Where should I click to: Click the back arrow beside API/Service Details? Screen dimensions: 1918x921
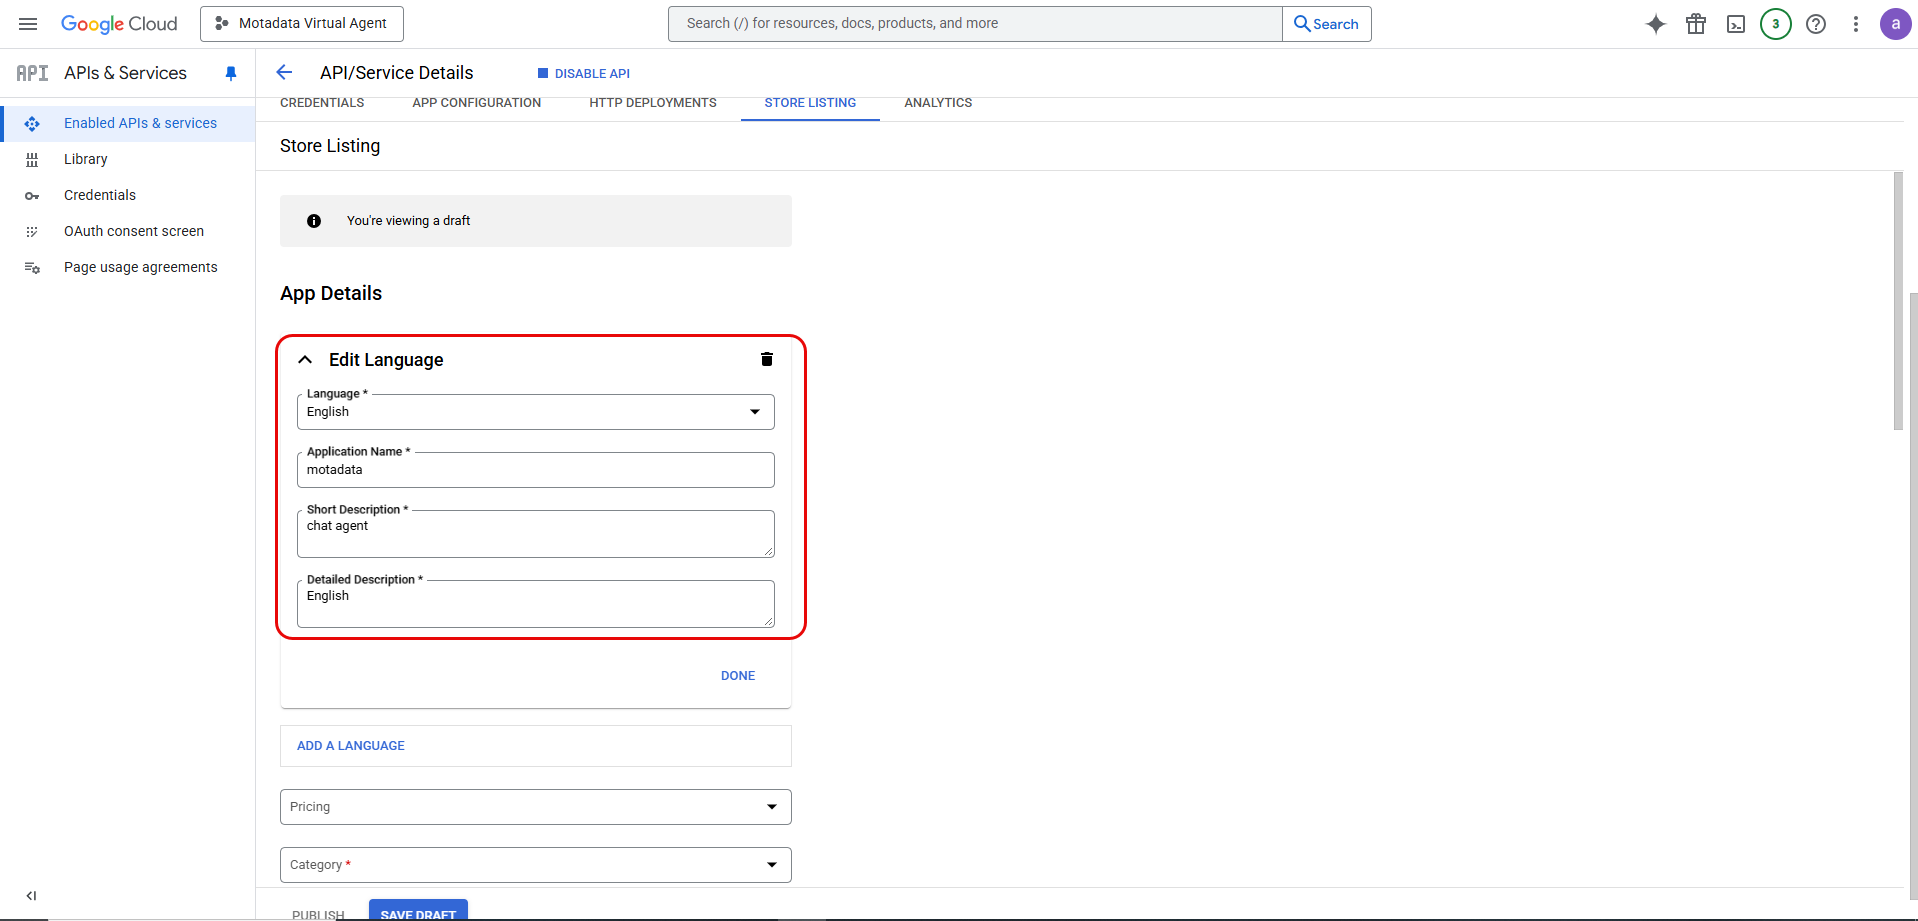tap(285, 72)
